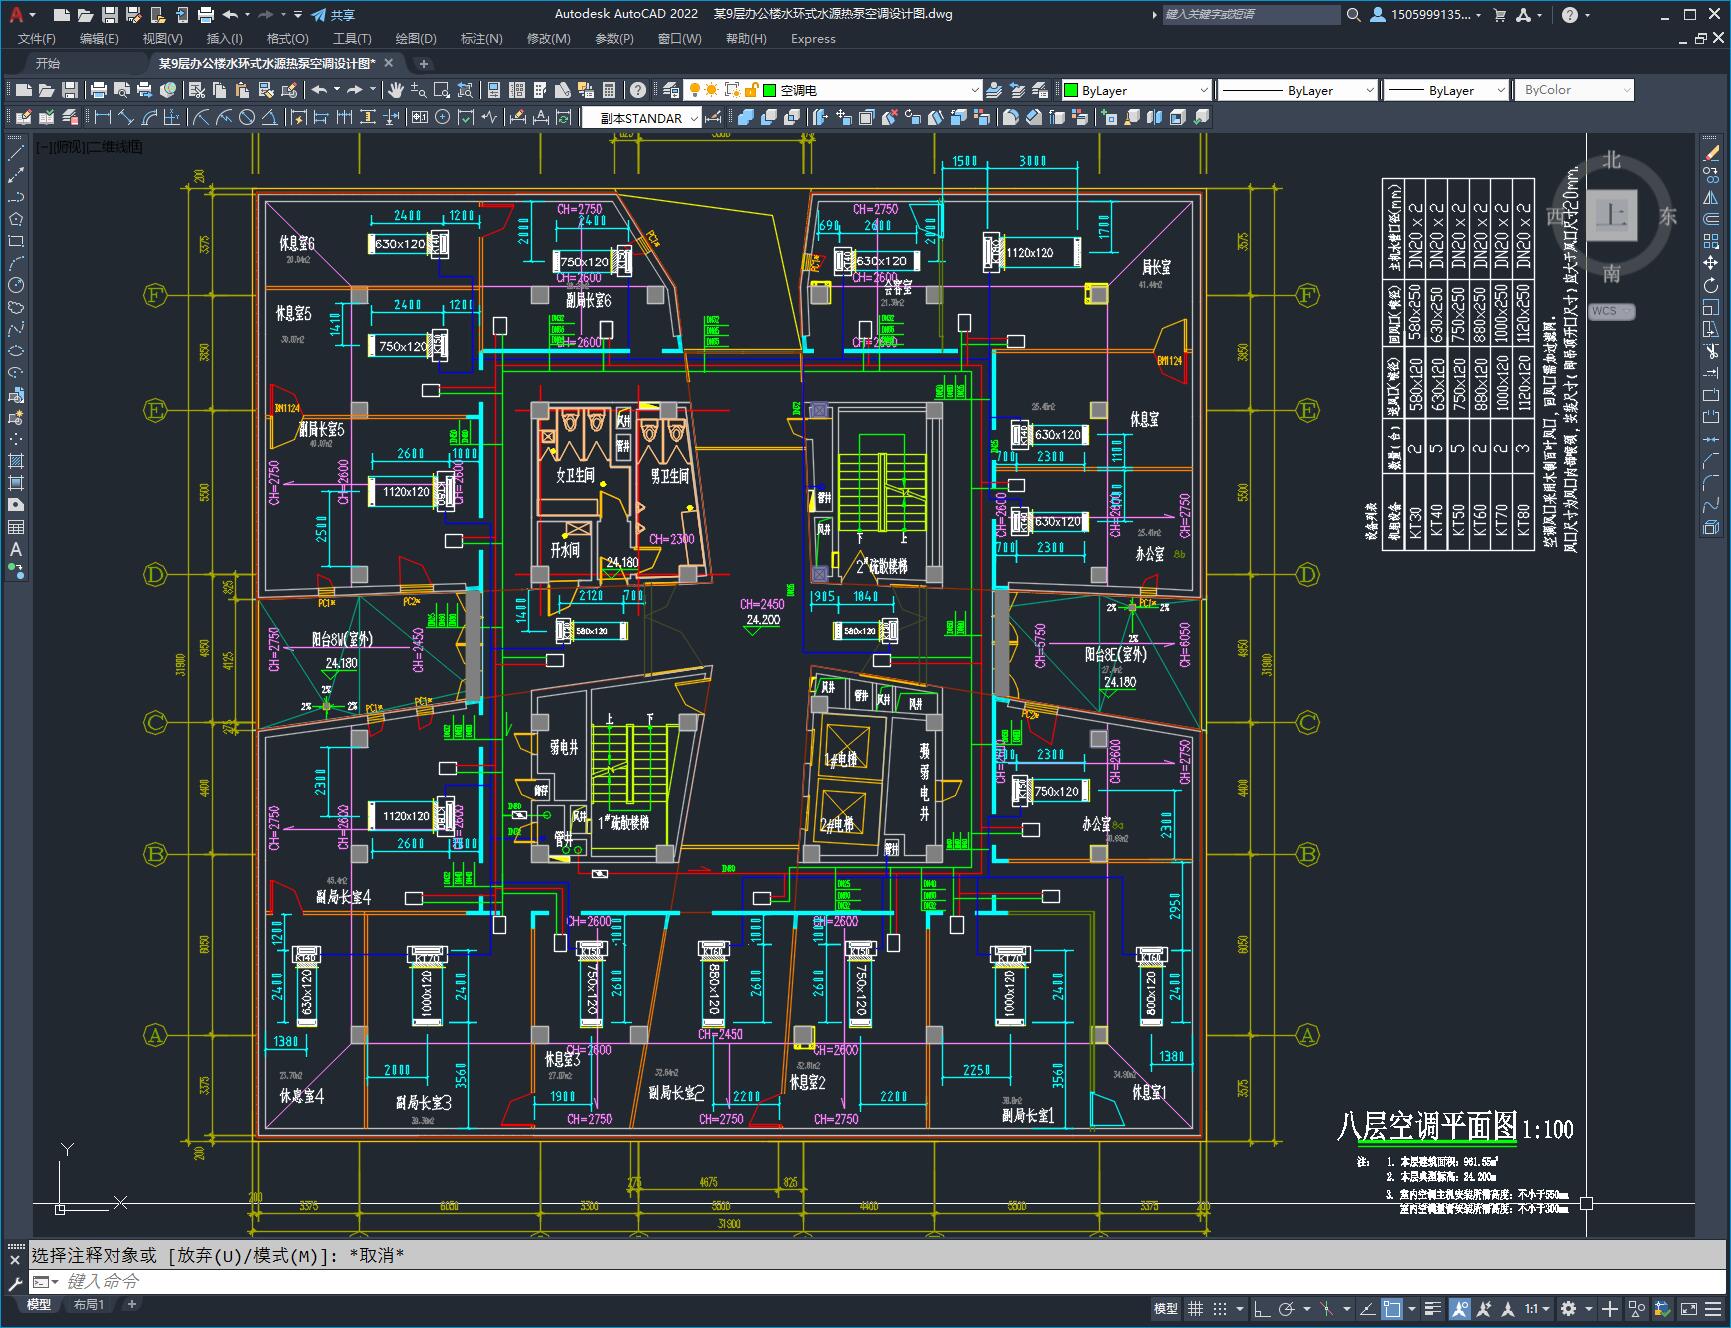Toggle the grid display in status bar
Viewport: 1731px width, 1328px height.
point(1195,1308)
